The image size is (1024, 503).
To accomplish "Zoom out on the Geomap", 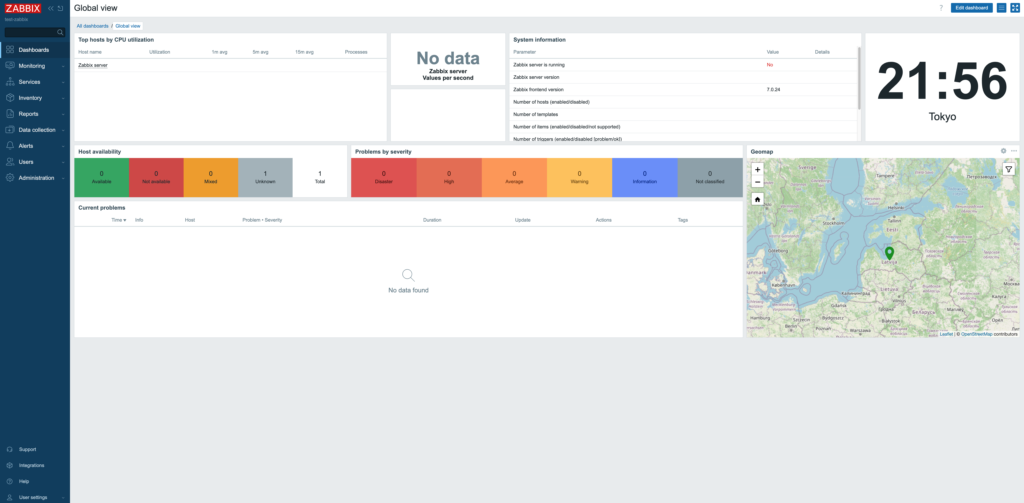I will pos(757,182).
